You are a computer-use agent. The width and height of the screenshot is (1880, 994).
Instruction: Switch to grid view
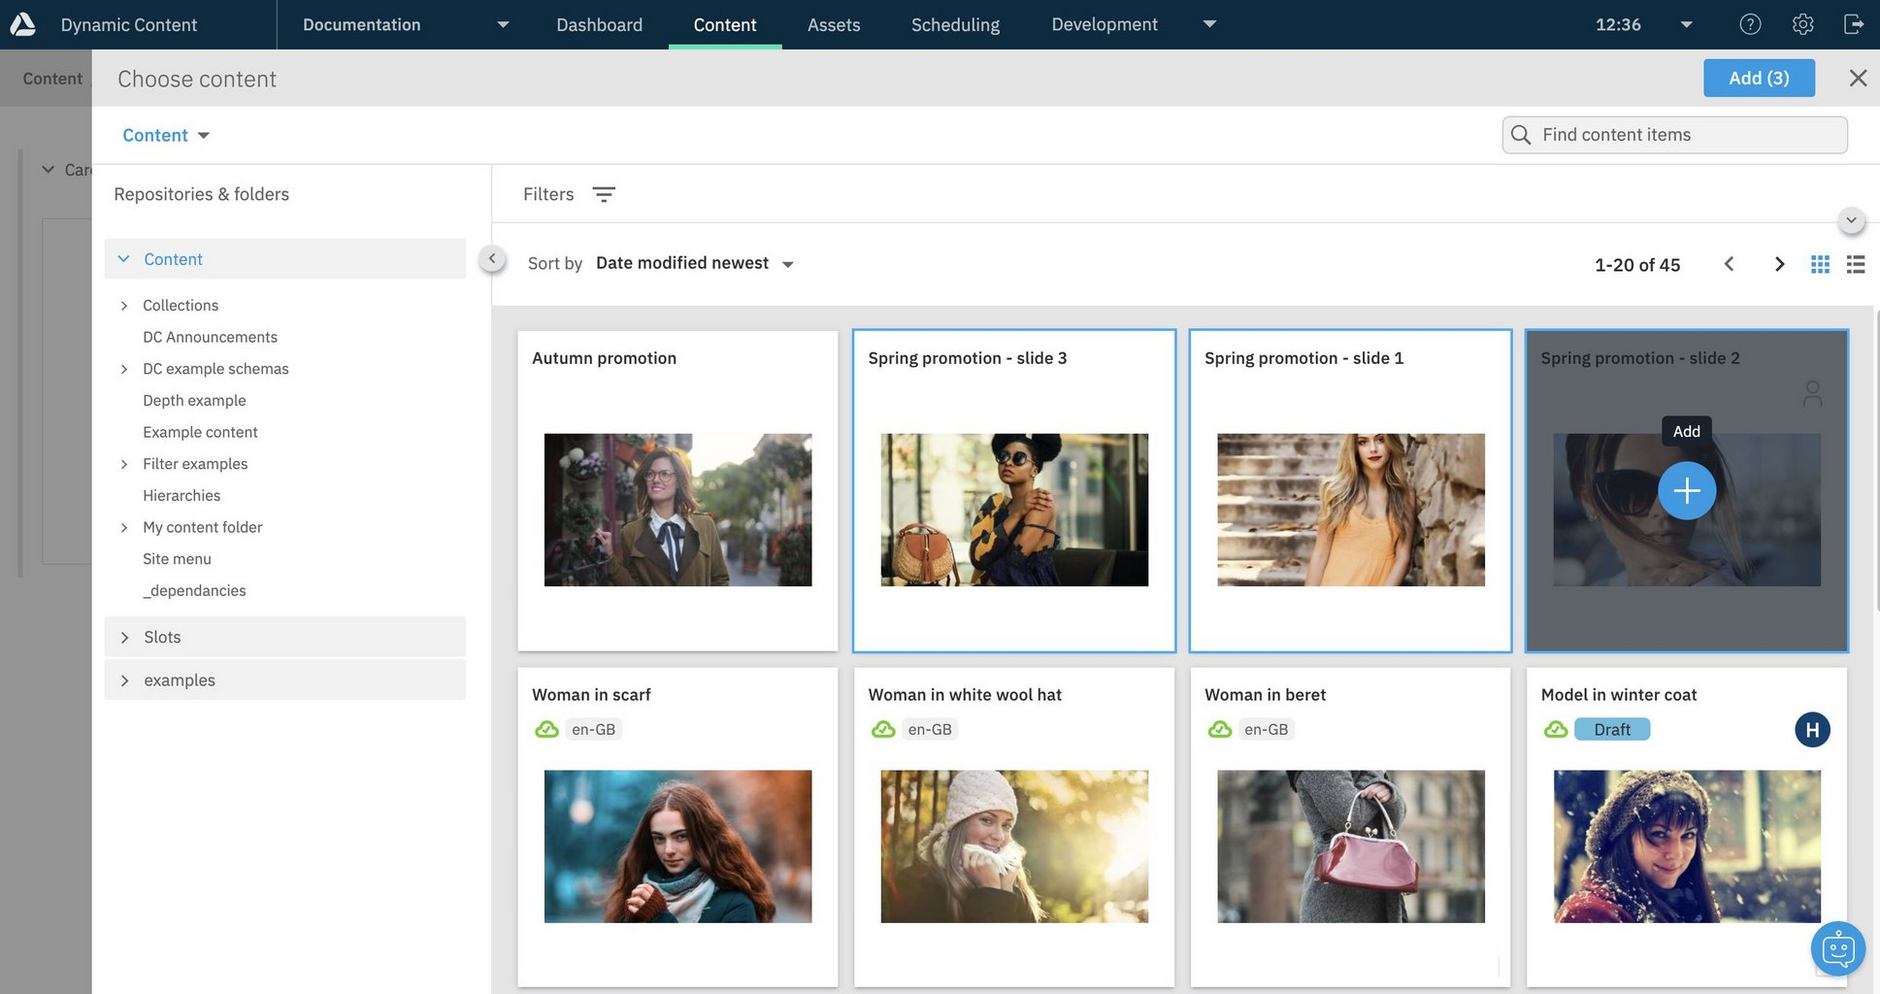coord(1820,264)
